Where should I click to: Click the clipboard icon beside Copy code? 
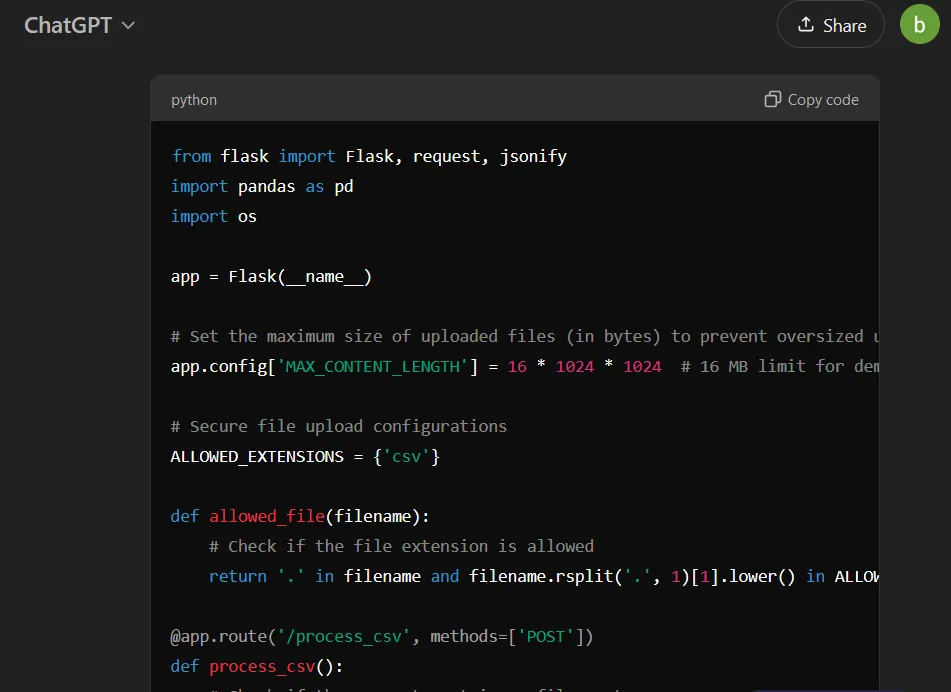click(772, 99)
